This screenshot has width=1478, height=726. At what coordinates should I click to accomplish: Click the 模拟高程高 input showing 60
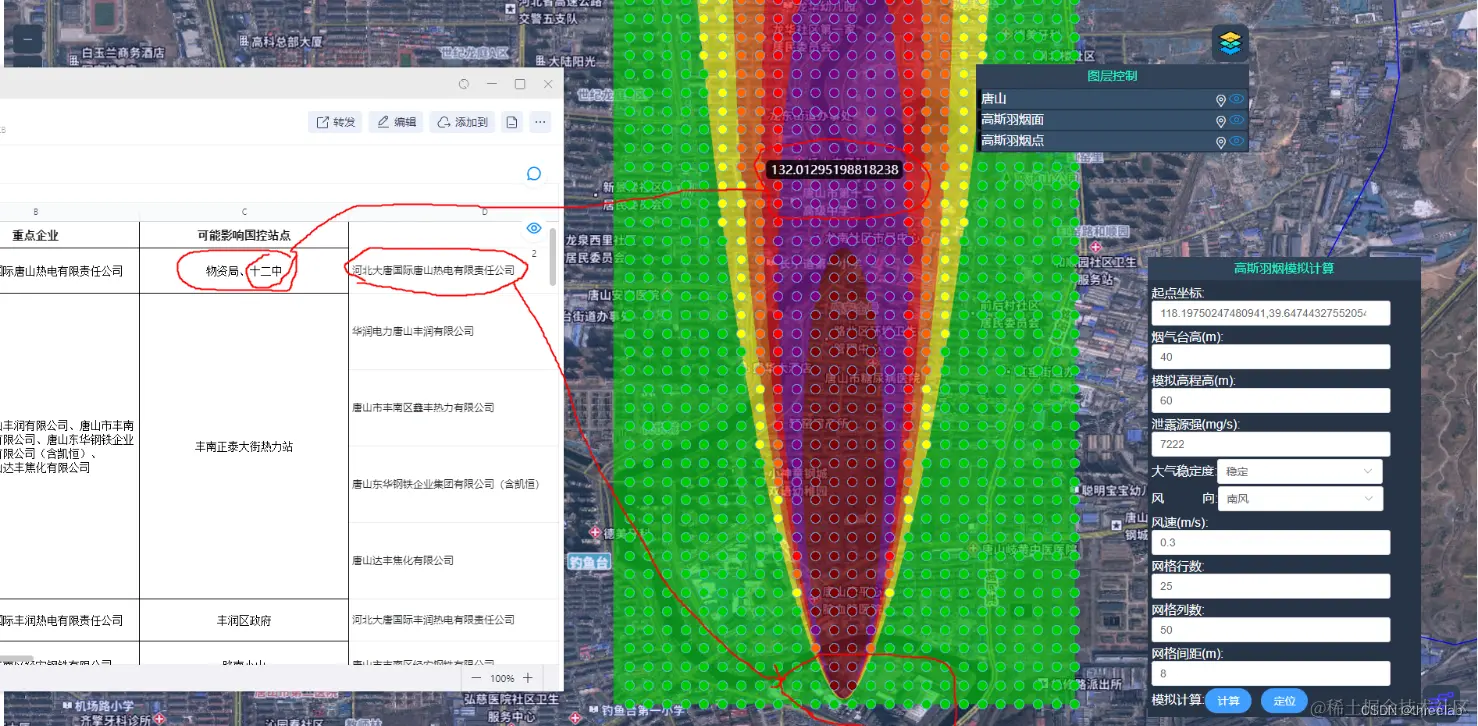[1271, 400]
